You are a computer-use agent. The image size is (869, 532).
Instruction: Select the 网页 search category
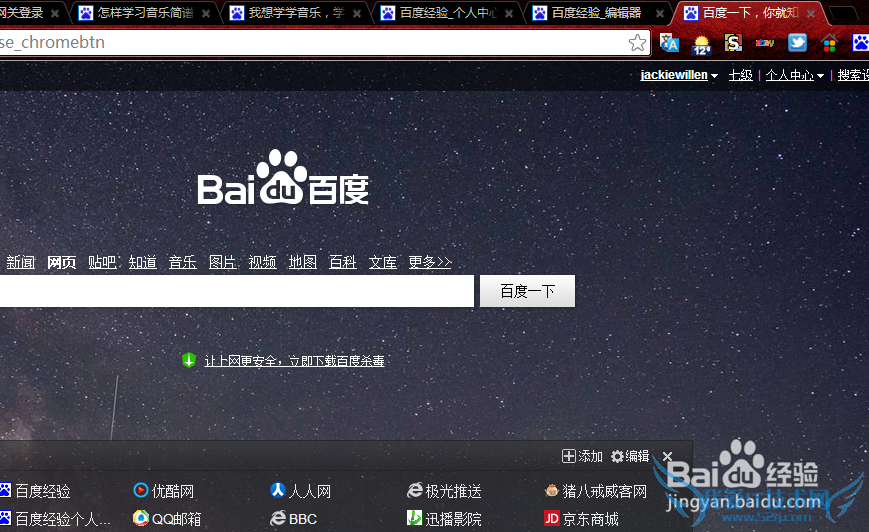[x=62, y=262]
